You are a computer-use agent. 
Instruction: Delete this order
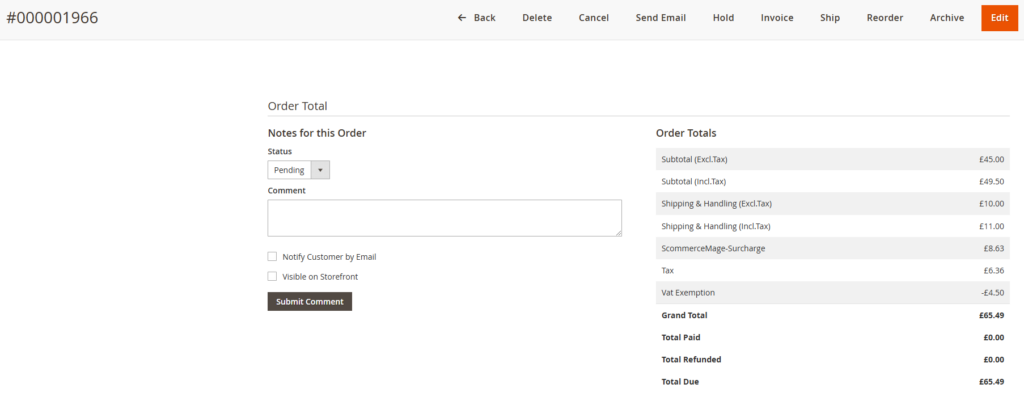tap(537, 18)
